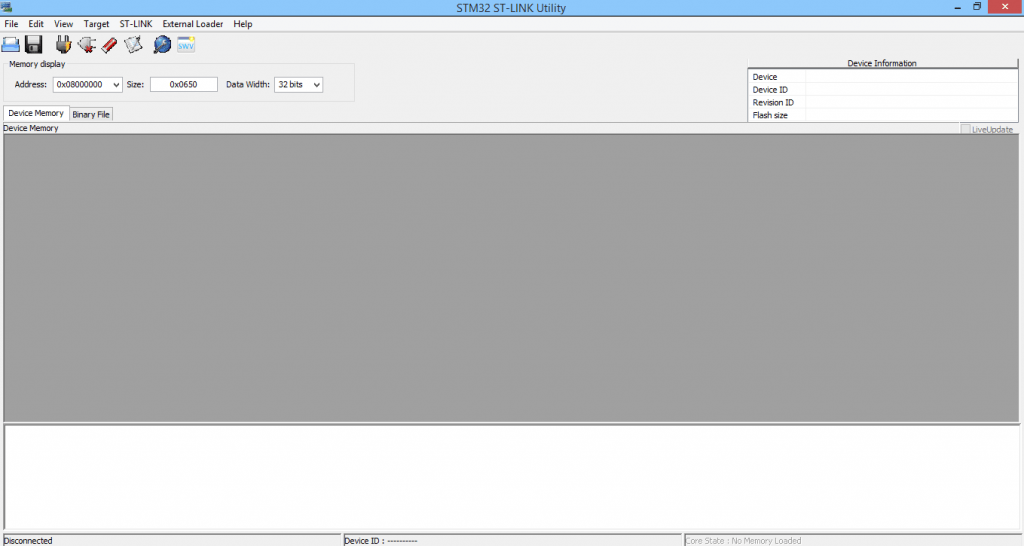This screenshot has width=1024, height=546.
Task: Close the ST-LINK Utility window
Action: tap(1005, 7)
